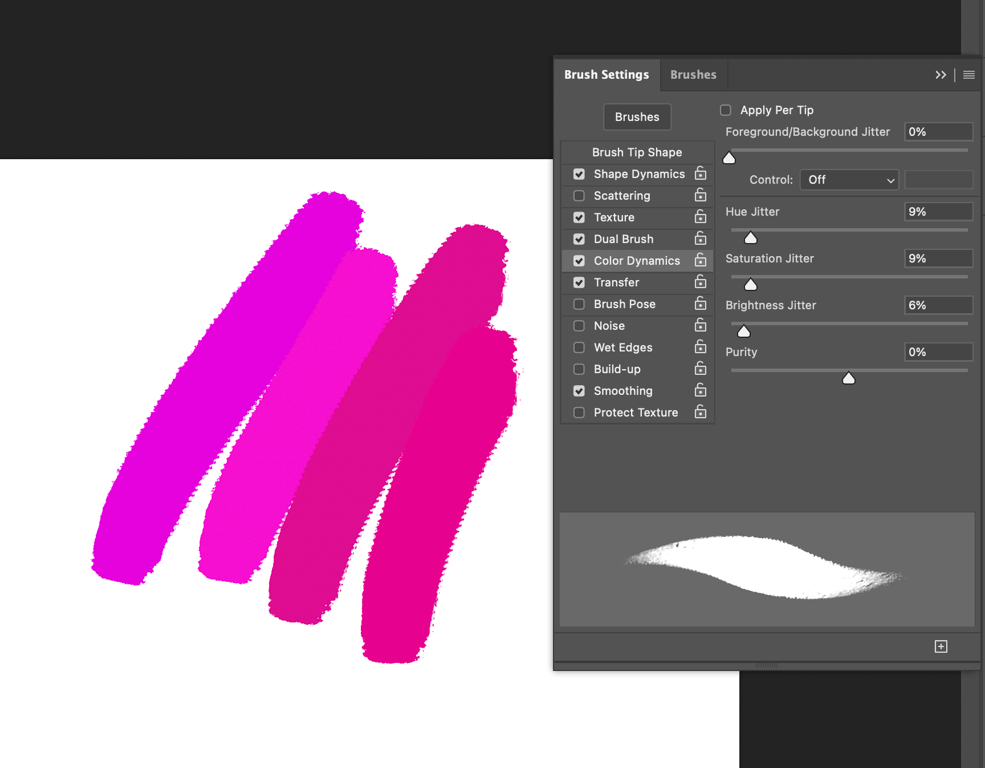Toggle lock icon for Brush Pose
The width and height of the screenshot is (985, 768).
tap(700, 303)
